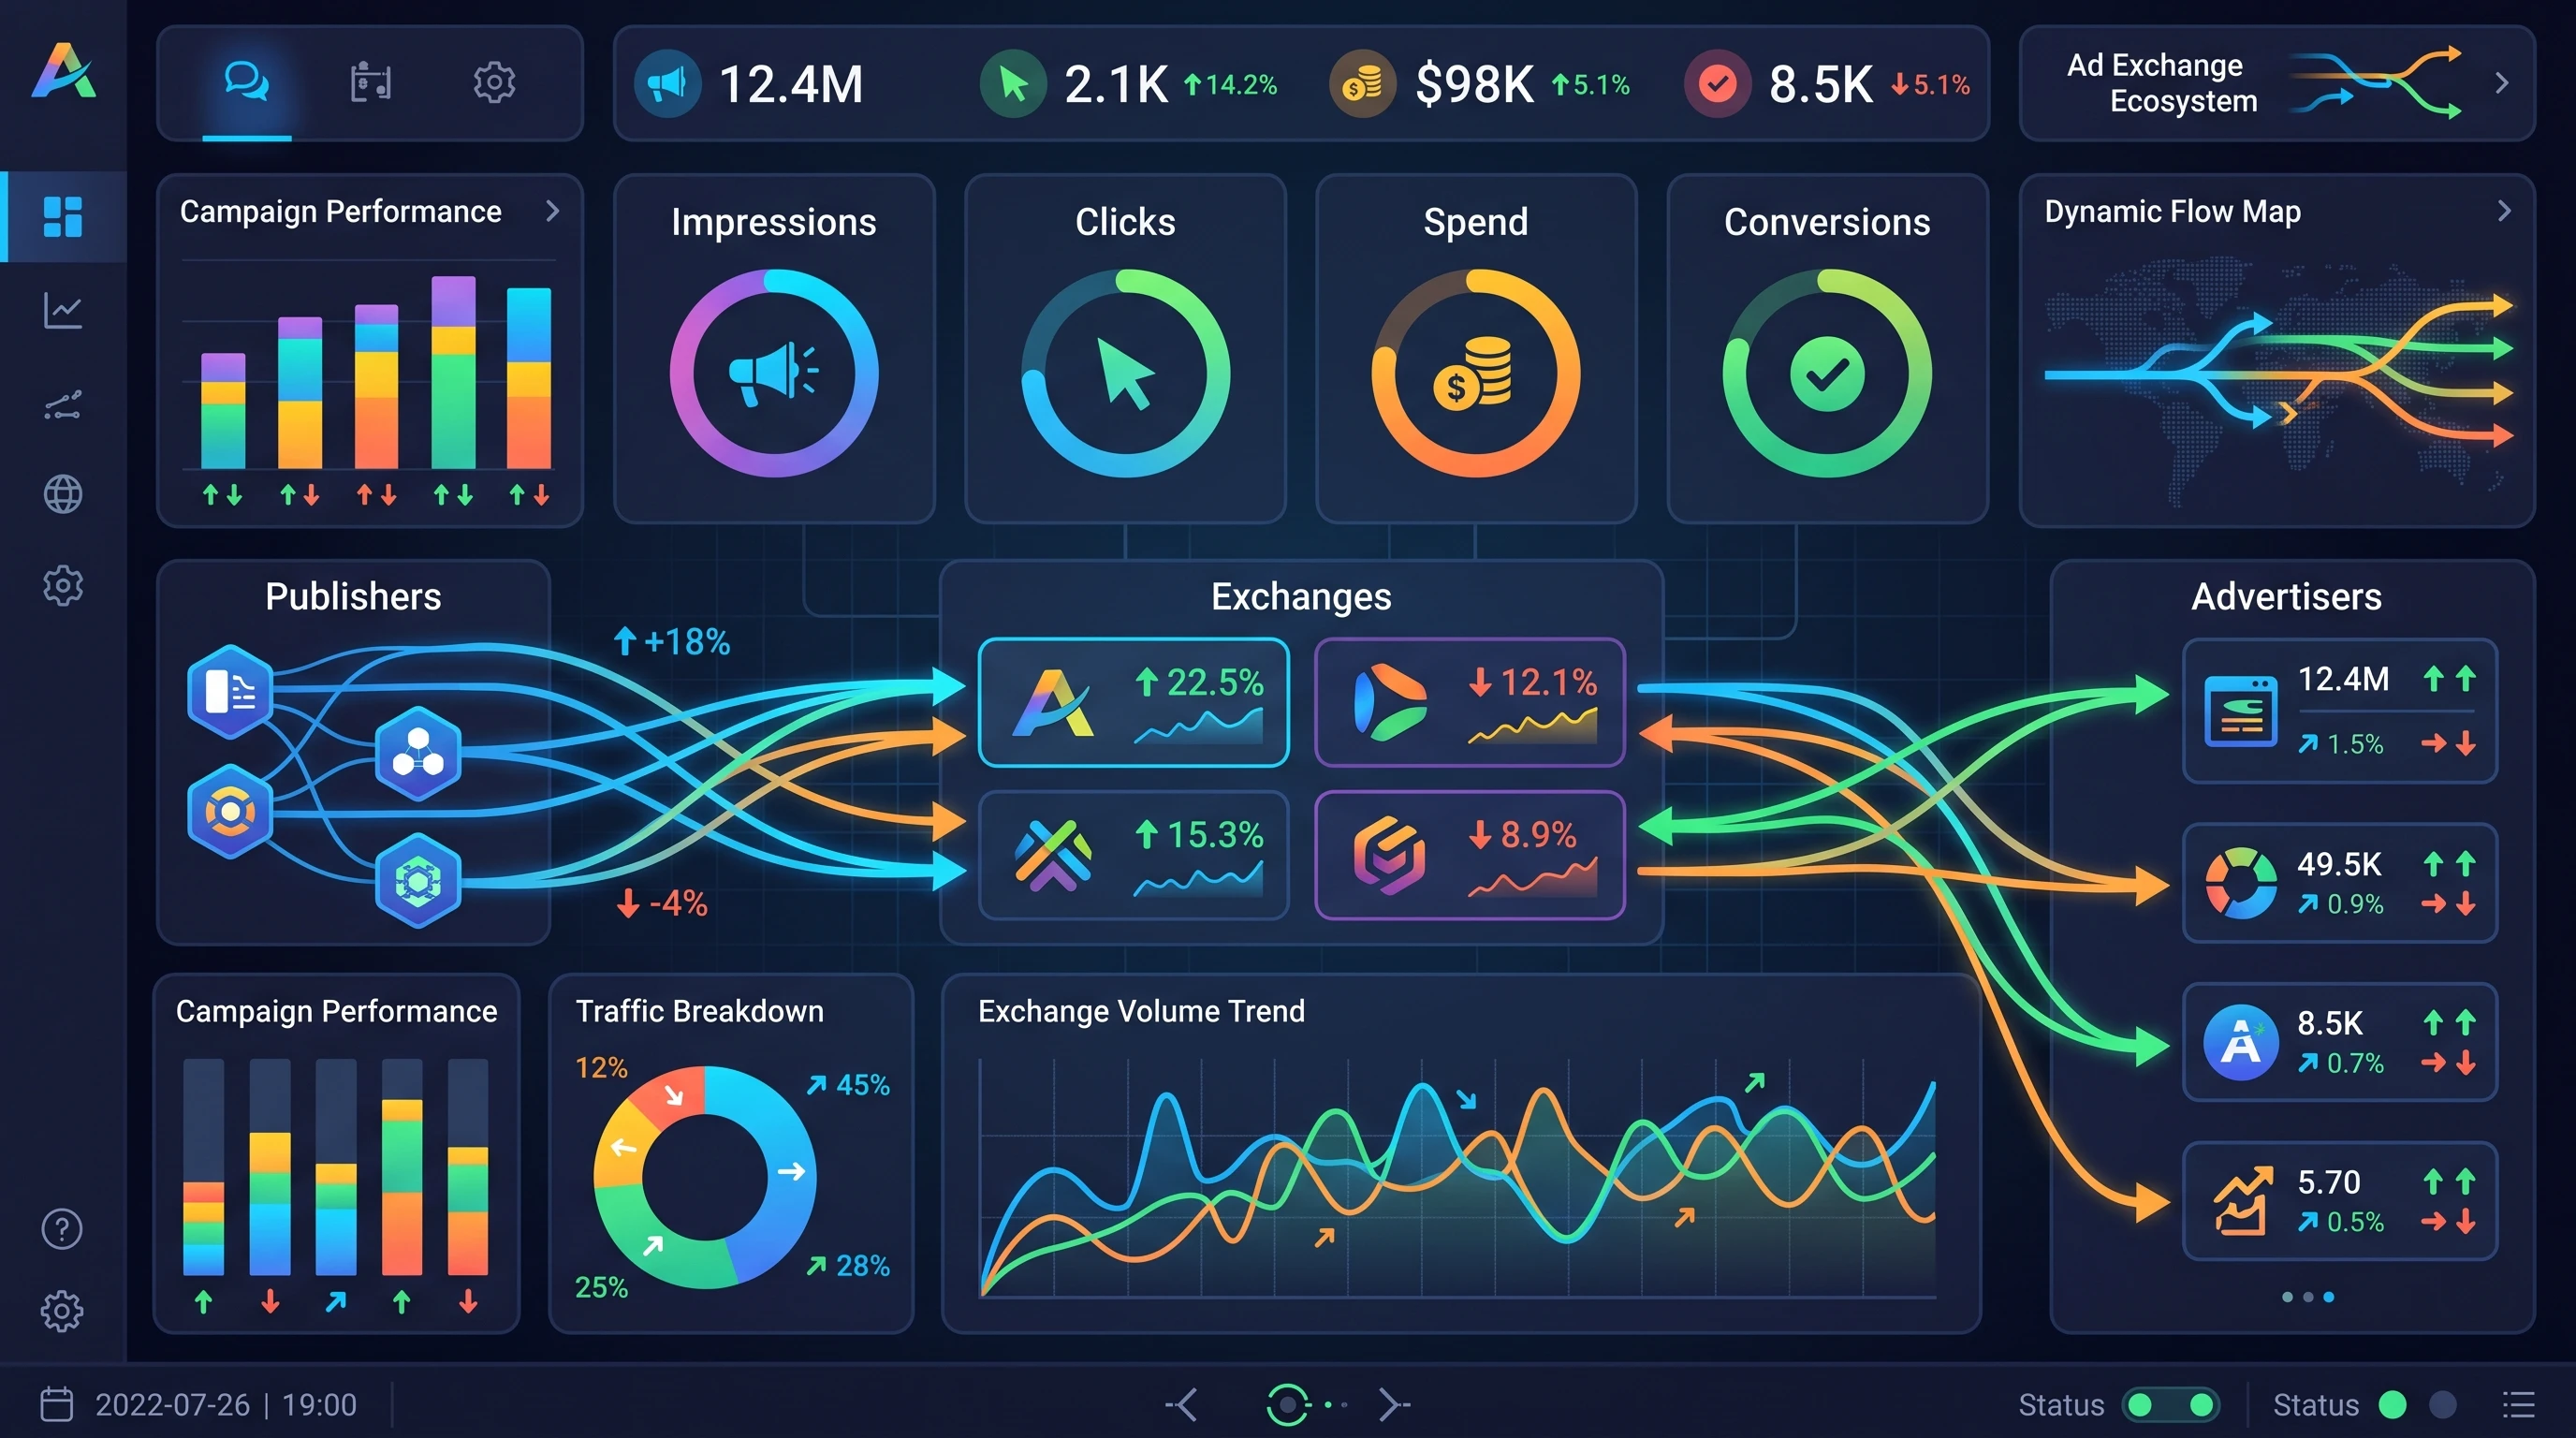
Task: Select the document publisher hexagon
Action: pos(230,692)
